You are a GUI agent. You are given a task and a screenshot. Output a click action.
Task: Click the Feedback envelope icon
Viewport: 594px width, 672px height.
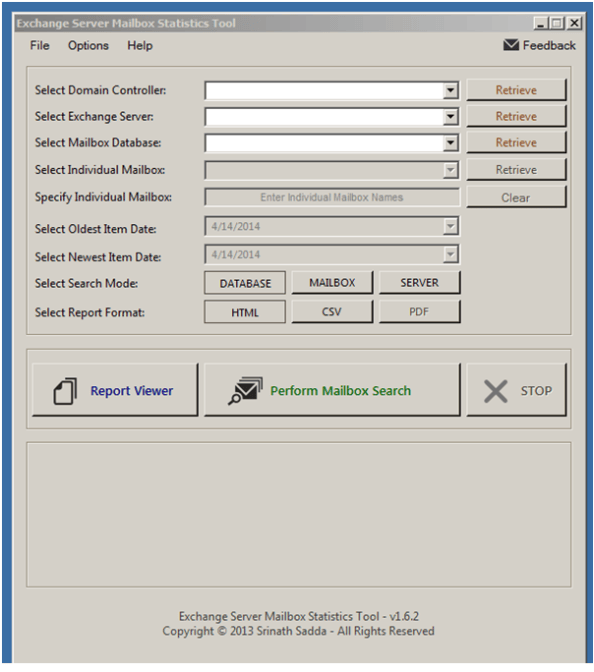(x=510, y=45)
